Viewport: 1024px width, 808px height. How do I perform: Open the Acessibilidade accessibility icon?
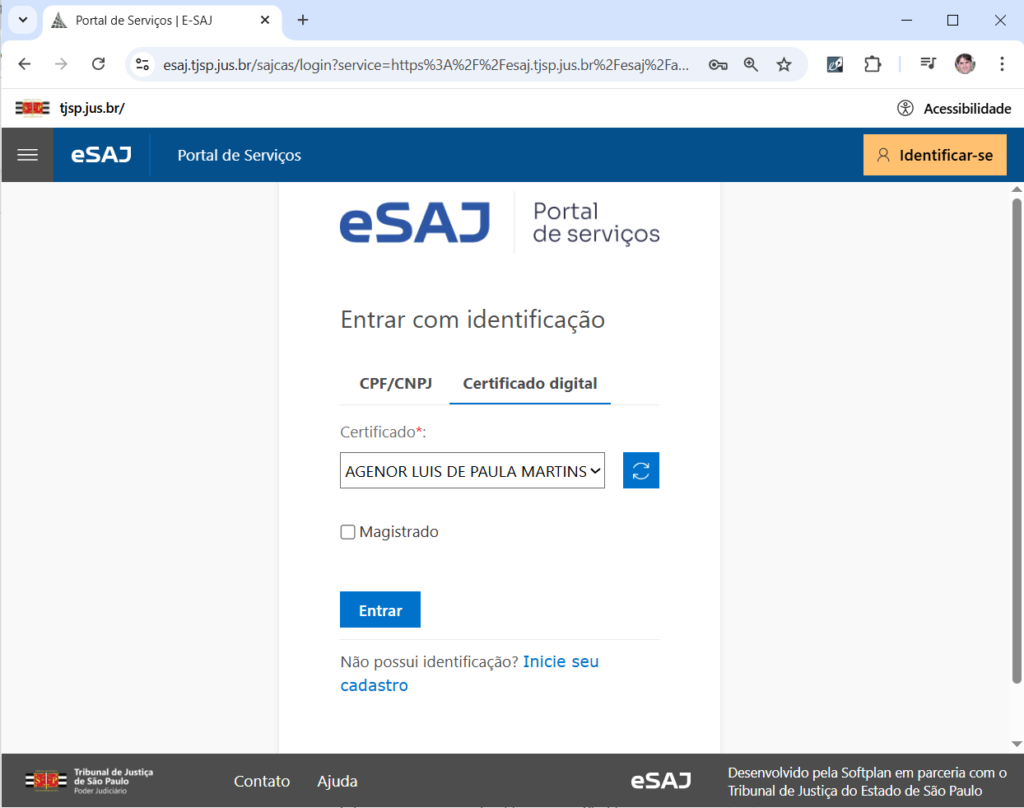(x=905, y=108)
